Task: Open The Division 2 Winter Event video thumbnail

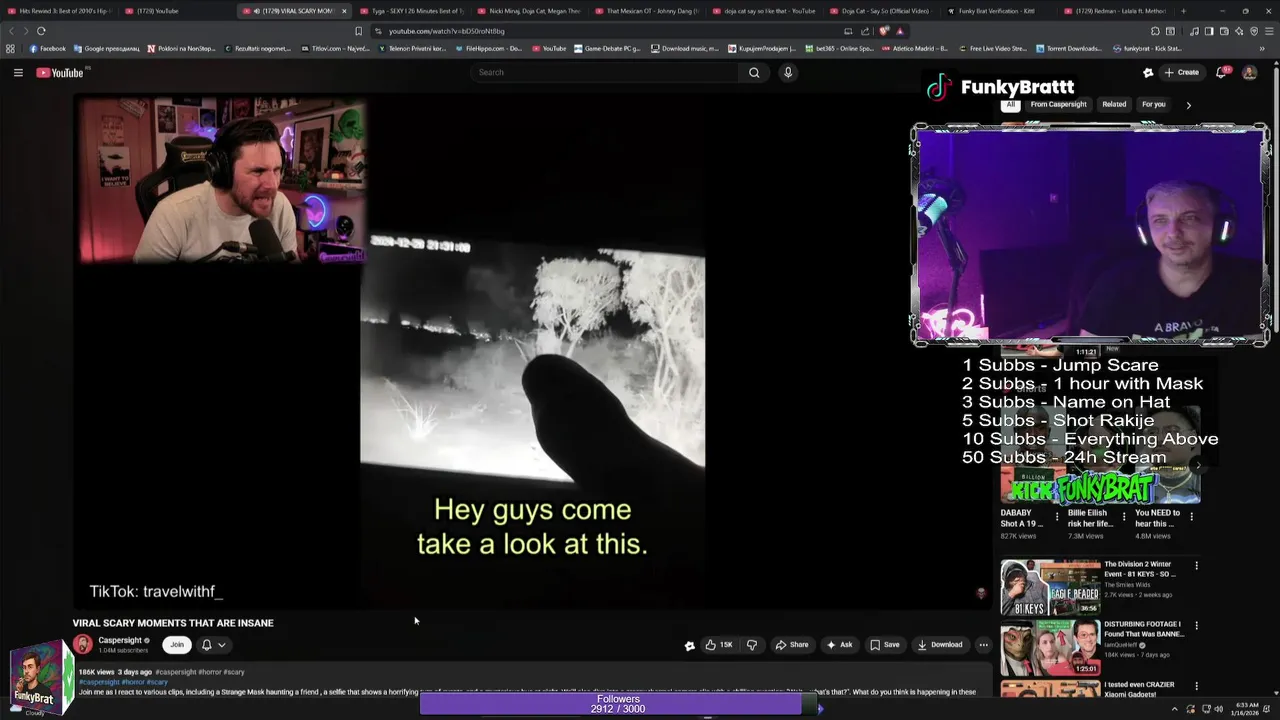Action: (1050, 587)
